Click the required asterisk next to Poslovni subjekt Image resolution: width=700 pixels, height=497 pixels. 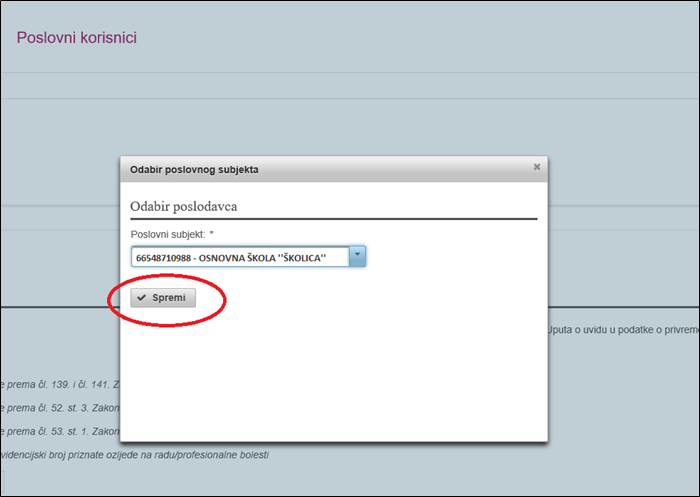click(212, 234)
